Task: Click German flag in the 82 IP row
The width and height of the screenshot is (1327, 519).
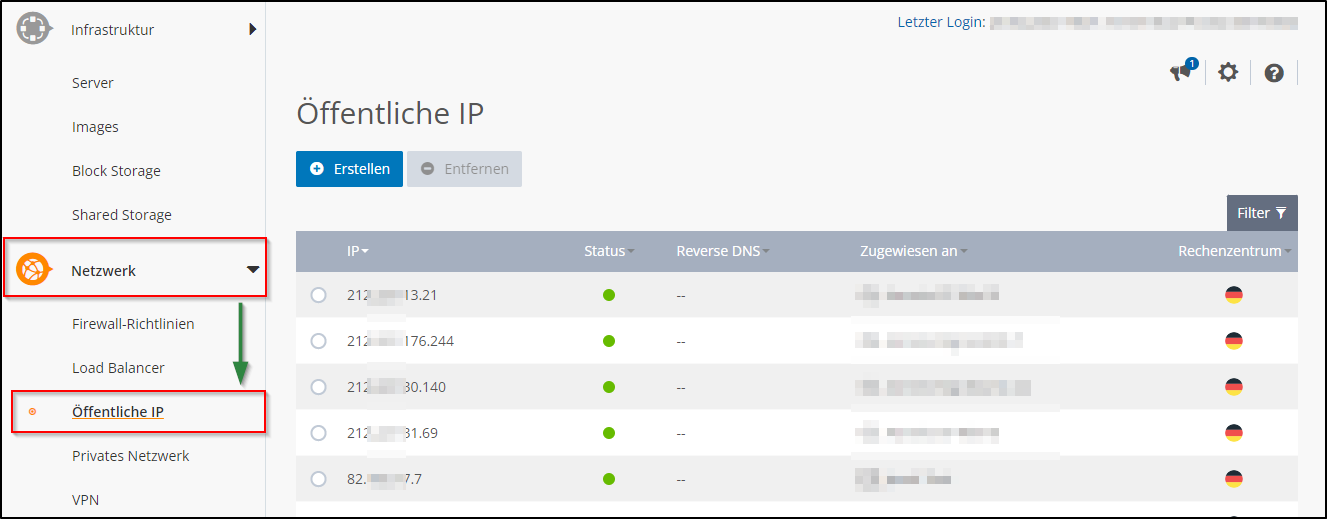Action: [1234, 479]
